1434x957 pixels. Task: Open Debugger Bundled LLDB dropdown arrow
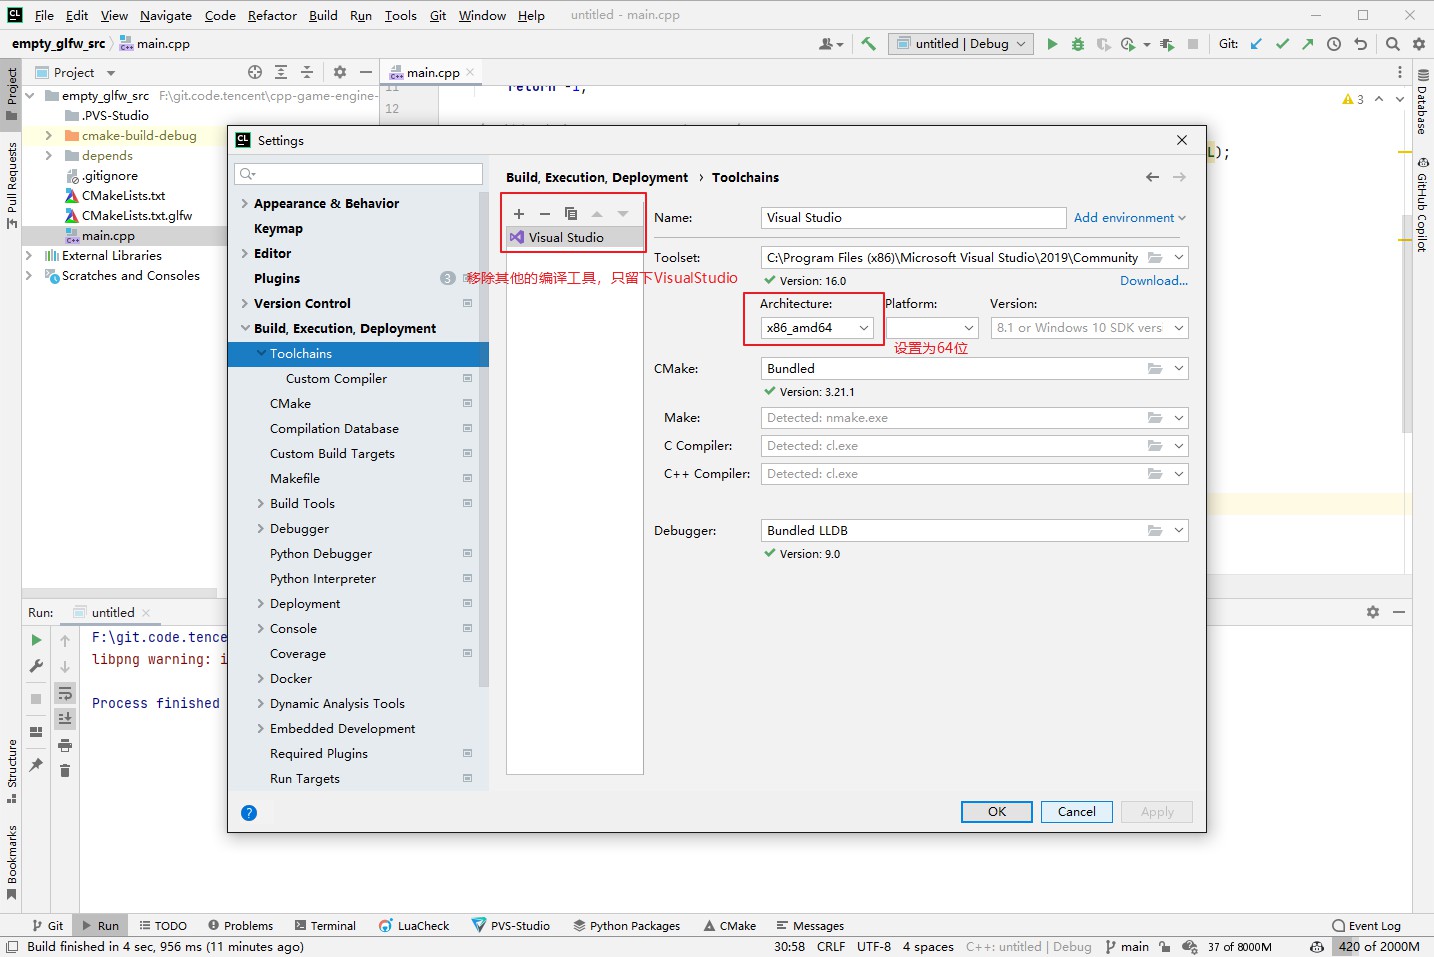(x=1179, y=531)
